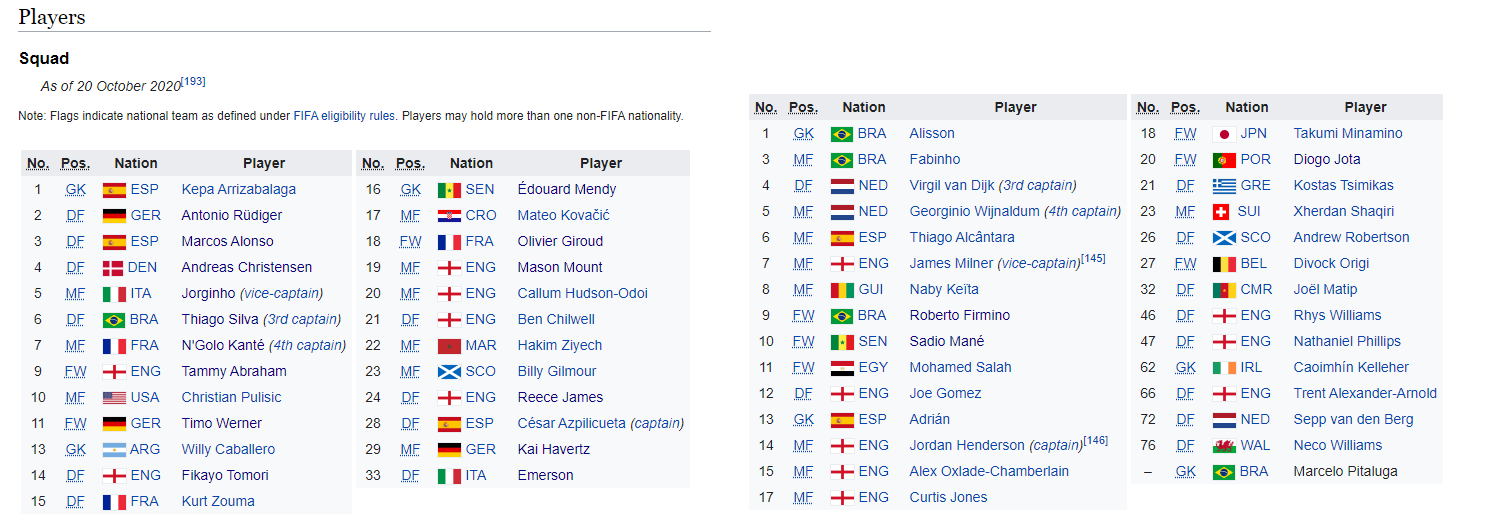The width and height of the screenshot is (1489, 523).
Task: Click the Wales flag beside Neco Williams
Action: point(1223,446)
